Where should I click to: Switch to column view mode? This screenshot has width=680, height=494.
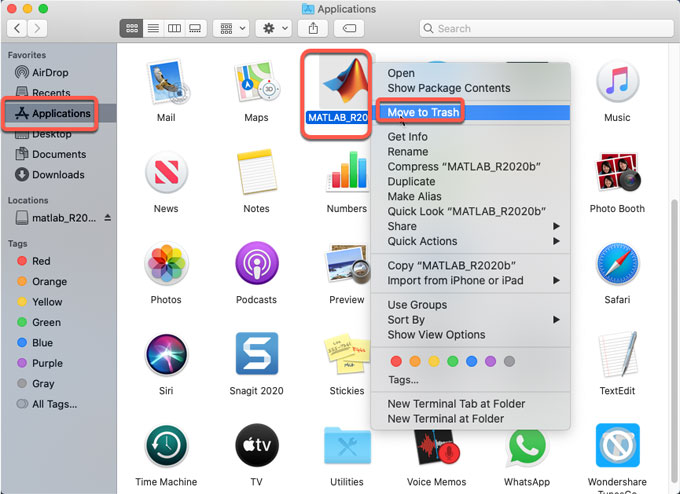pos(174,29)
